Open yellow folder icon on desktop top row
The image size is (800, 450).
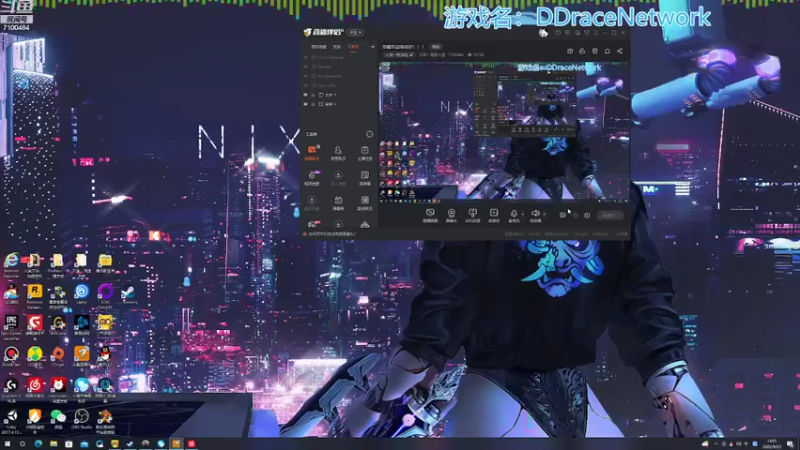[x=105, y=261]
